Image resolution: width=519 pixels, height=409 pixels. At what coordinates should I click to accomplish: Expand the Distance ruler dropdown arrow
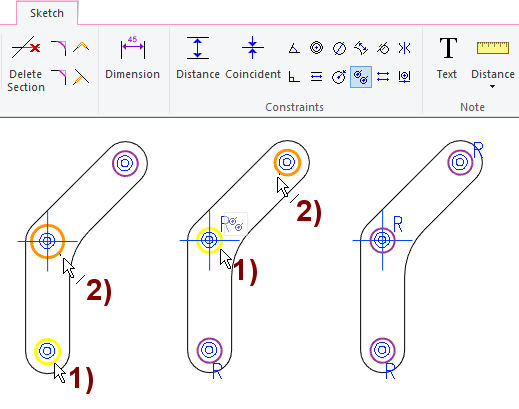492,87
